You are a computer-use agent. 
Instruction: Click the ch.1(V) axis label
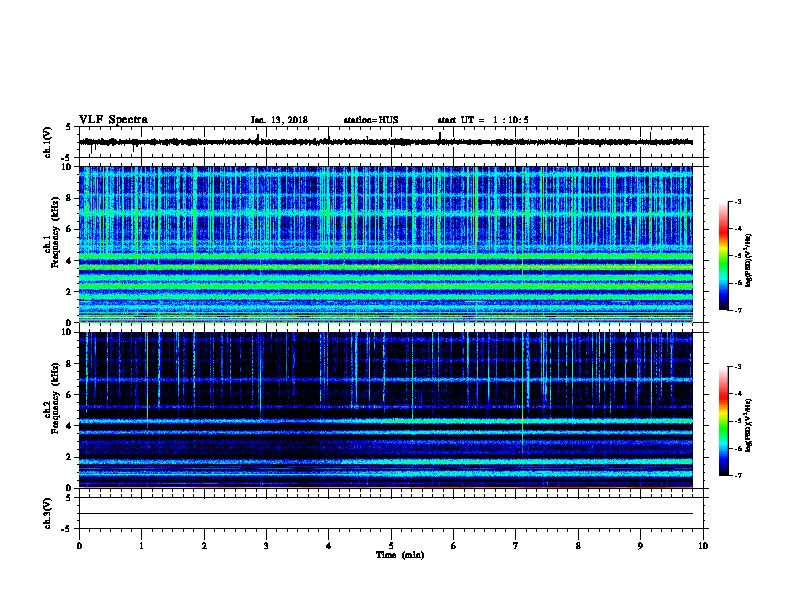click(48, 142)
